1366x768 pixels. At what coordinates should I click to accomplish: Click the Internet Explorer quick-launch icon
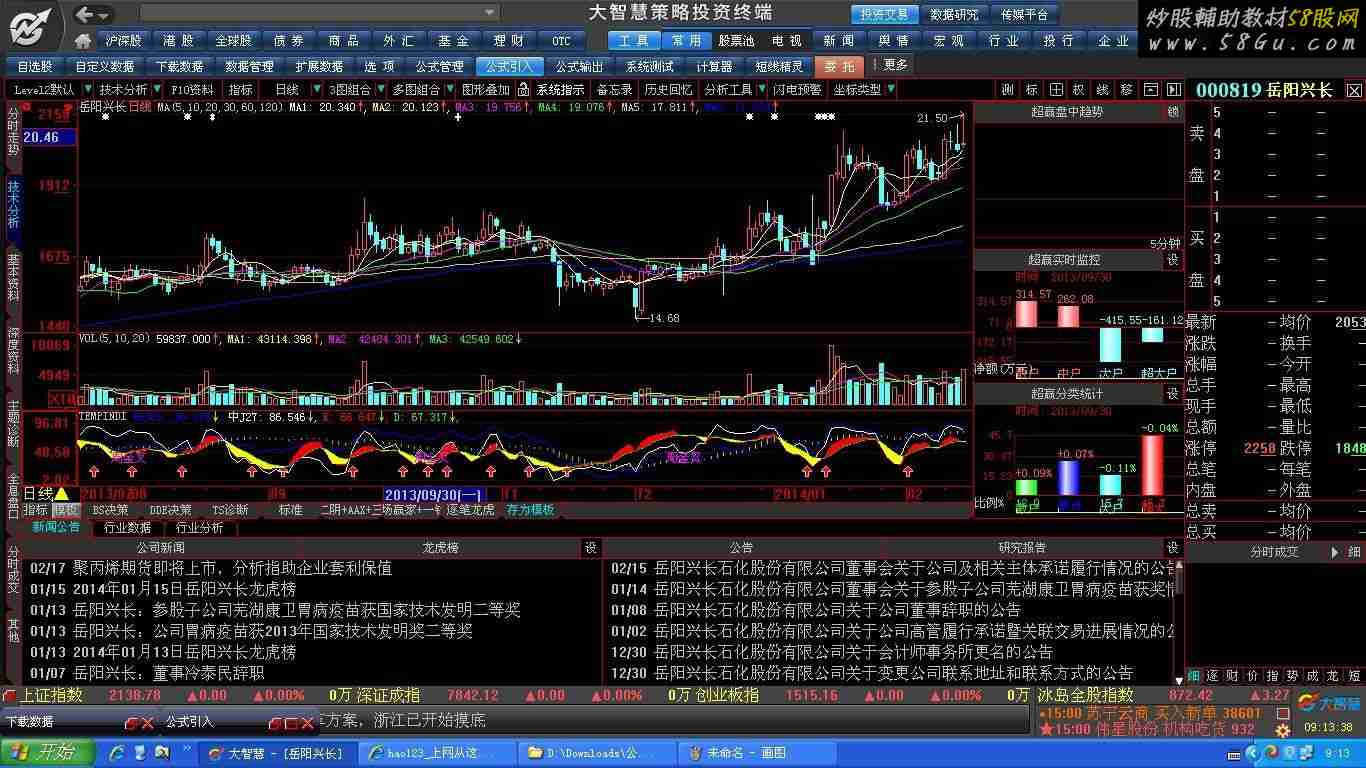117,752
